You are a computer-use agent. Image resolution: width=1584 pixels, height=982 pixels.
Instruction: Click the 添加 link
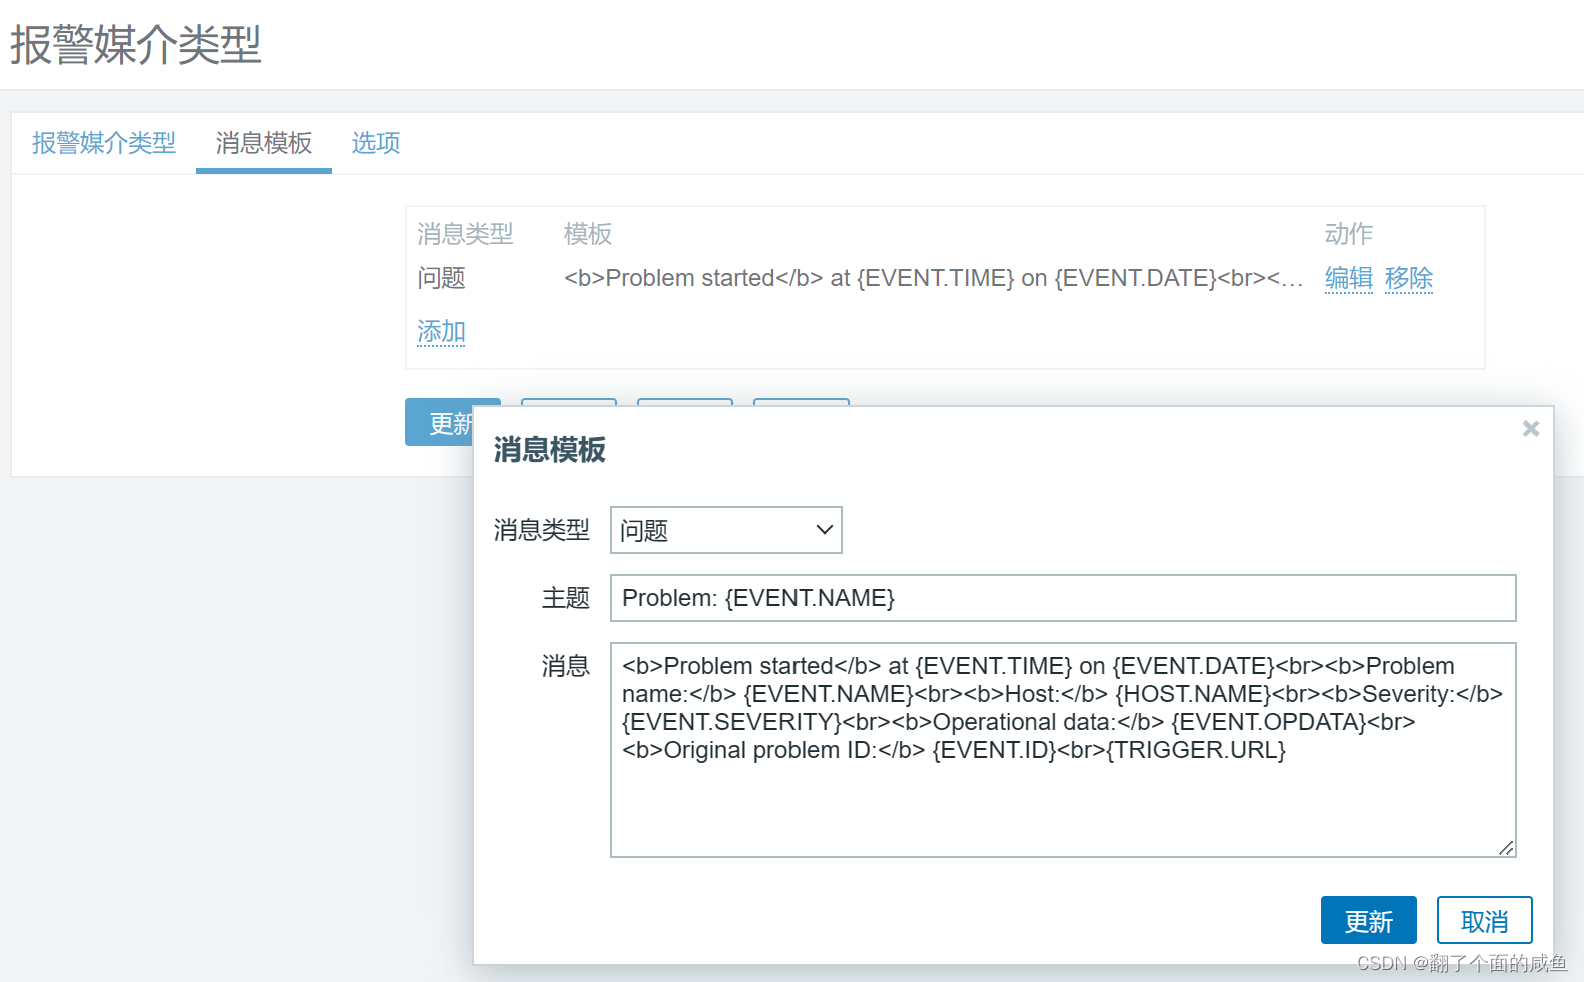point(441,331)
